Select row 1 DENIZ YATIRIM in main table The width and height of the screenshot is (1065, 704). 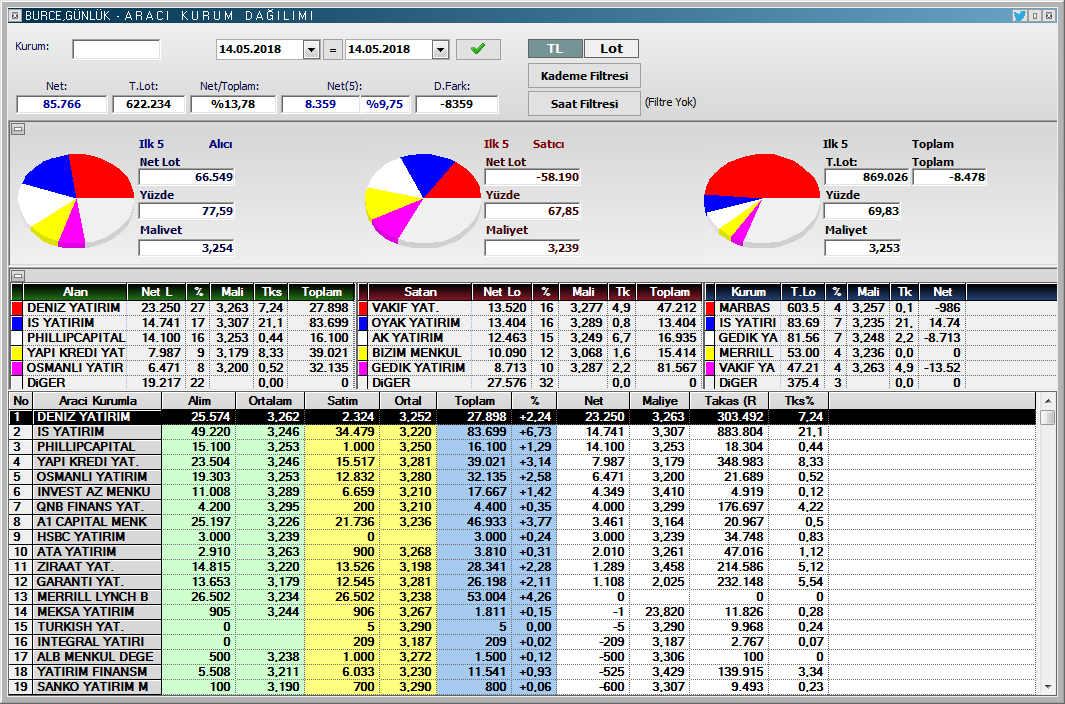523,417
